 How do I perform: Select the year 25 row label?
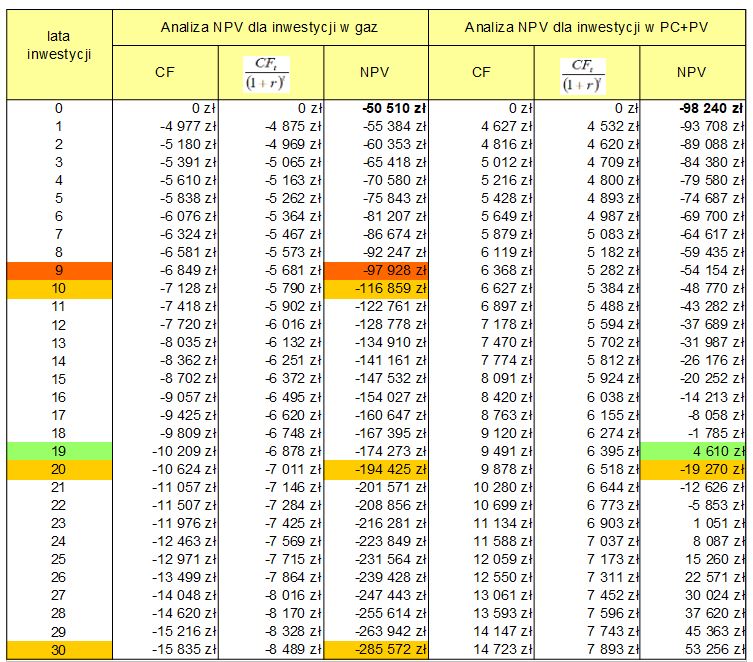59,560
